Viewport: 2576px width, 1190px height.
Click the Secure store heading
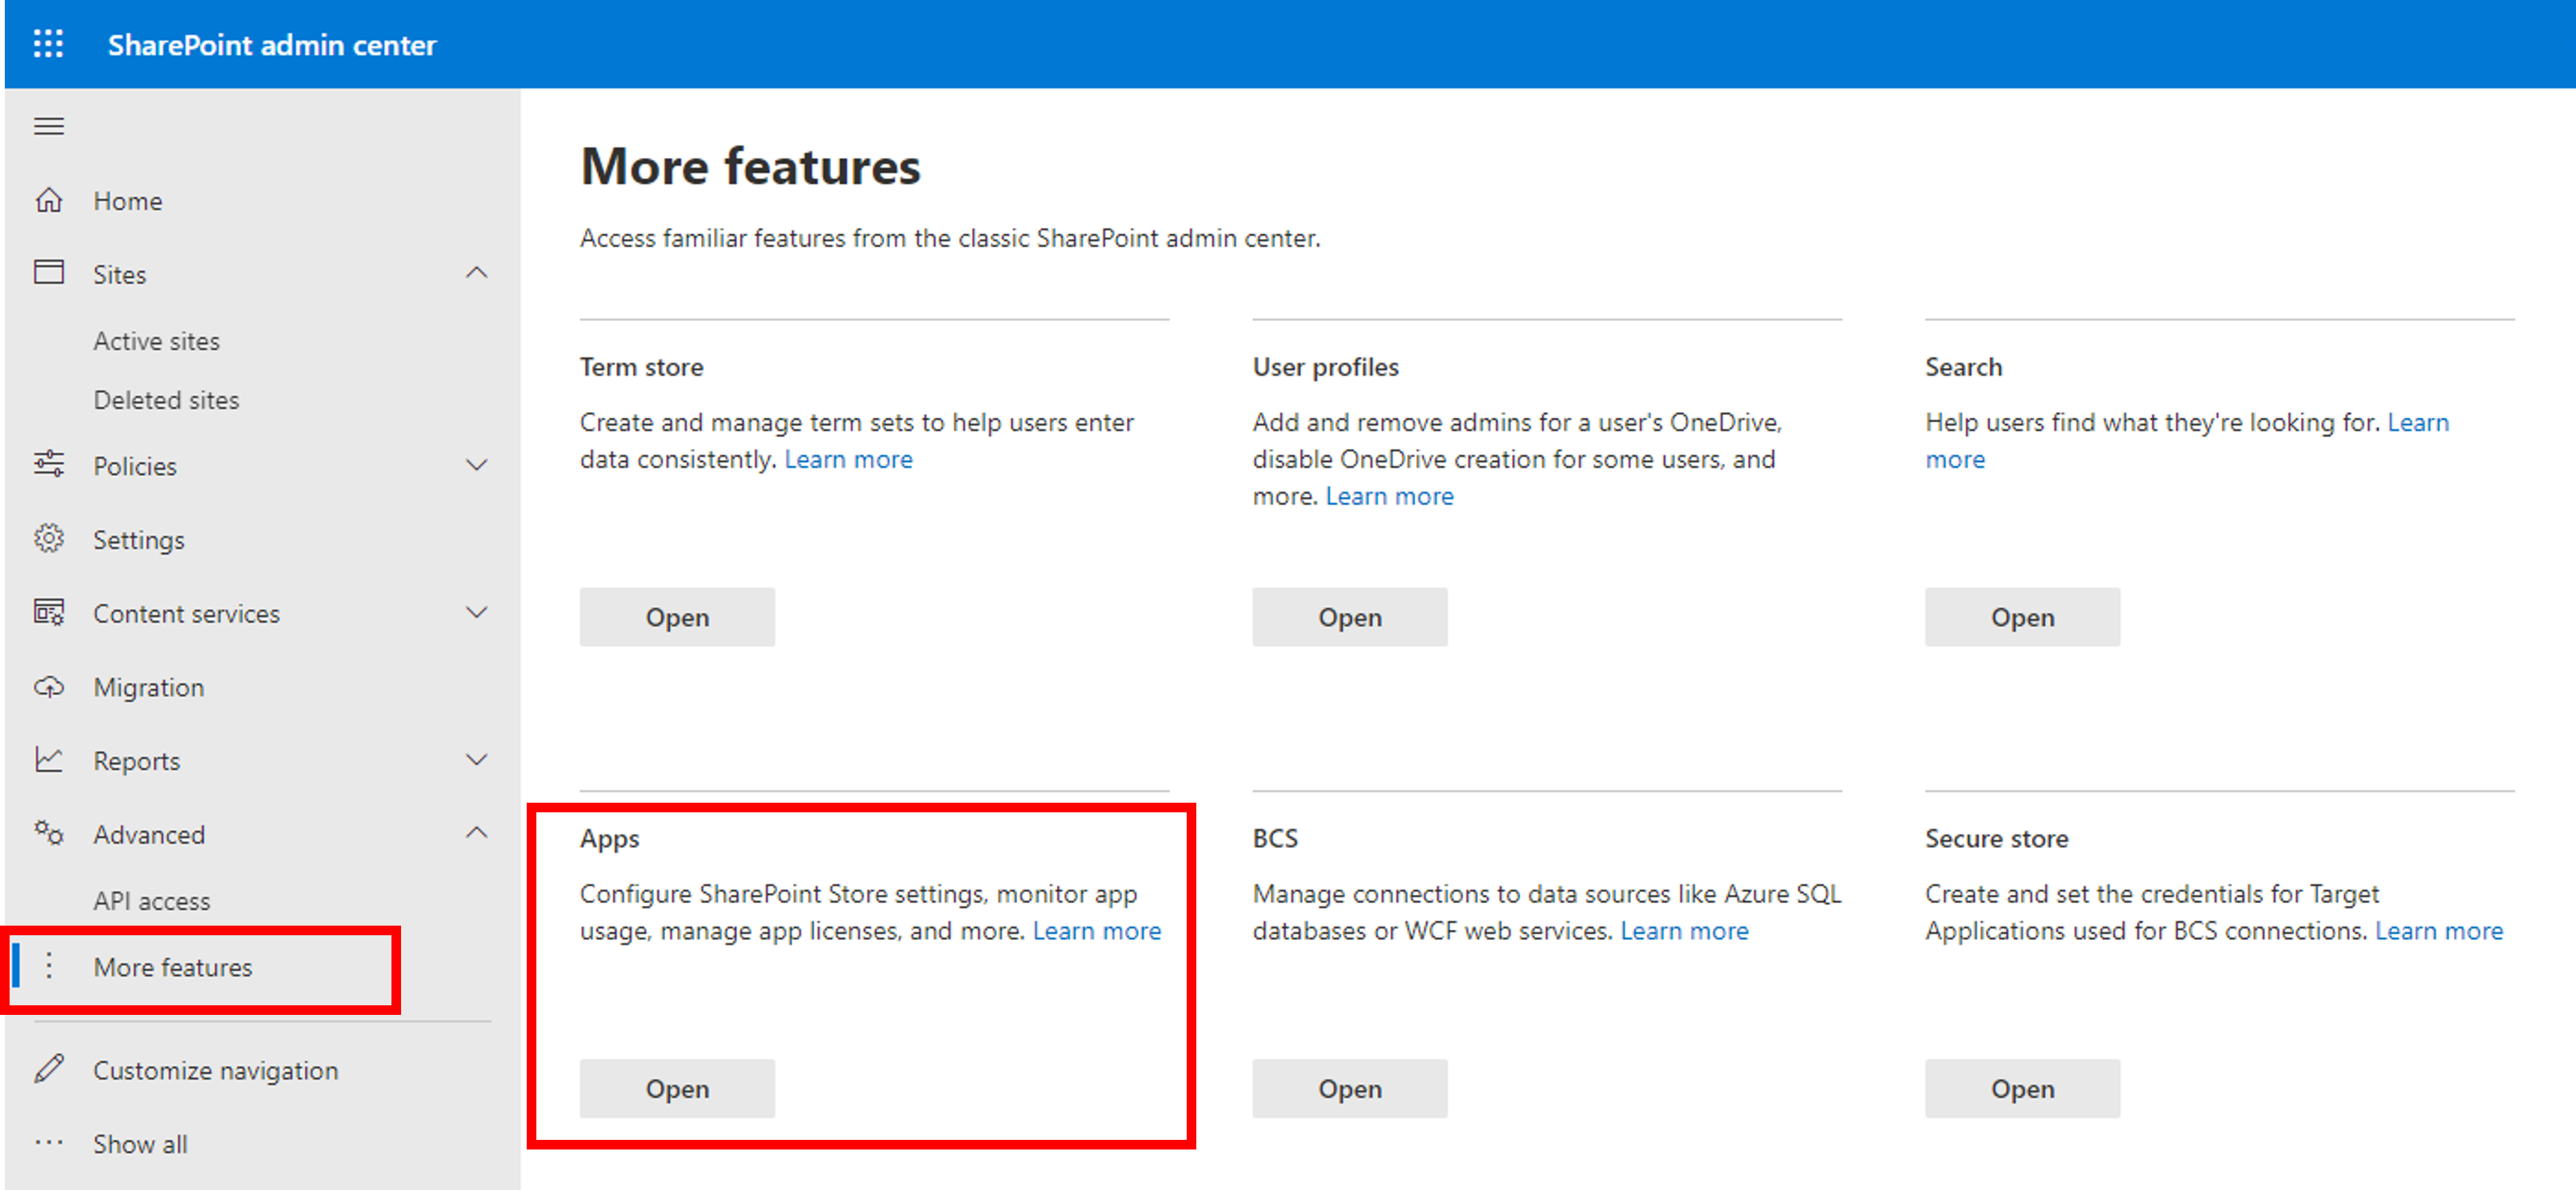[1997, 838]
